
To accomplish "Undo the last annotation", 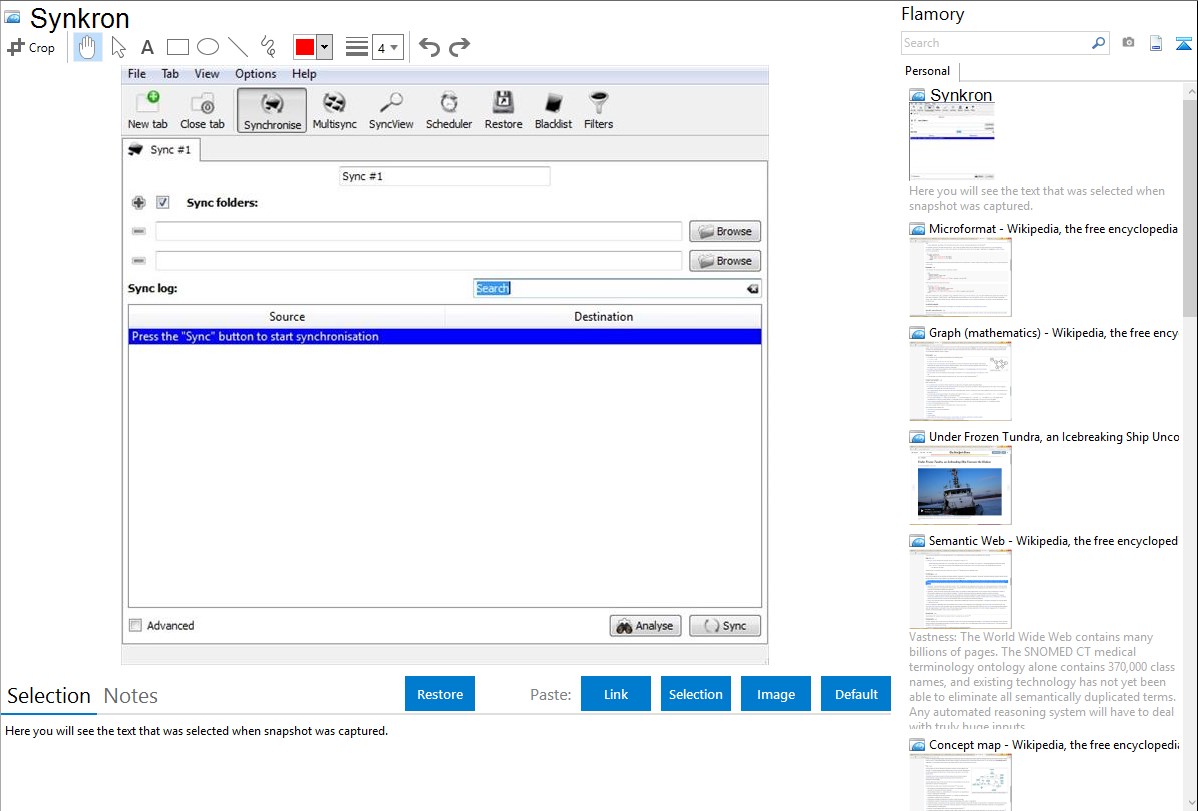I will [429, 47].
